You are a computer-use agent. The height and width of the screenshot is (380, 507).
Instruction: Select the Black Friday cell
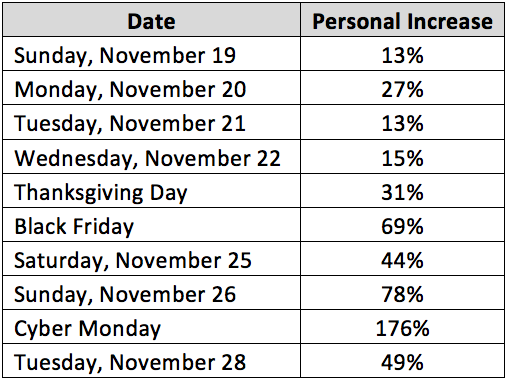(151, 225)
